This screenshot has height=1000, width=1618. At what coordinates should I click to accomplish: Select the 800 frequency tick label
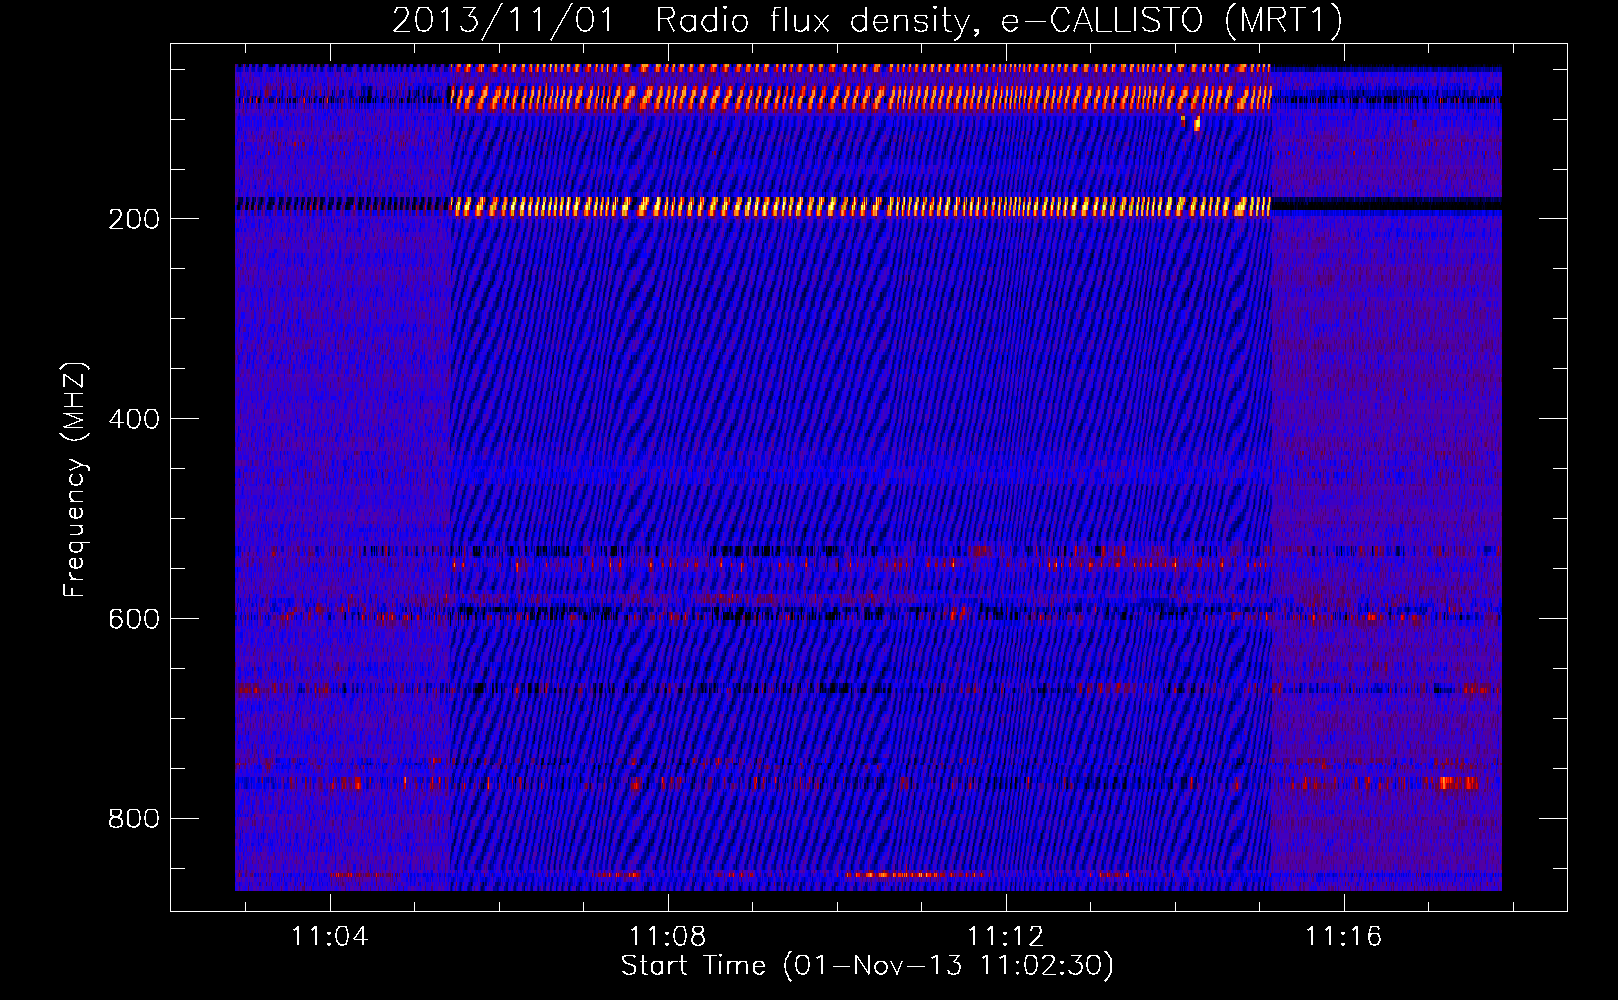tap(134, 819)
